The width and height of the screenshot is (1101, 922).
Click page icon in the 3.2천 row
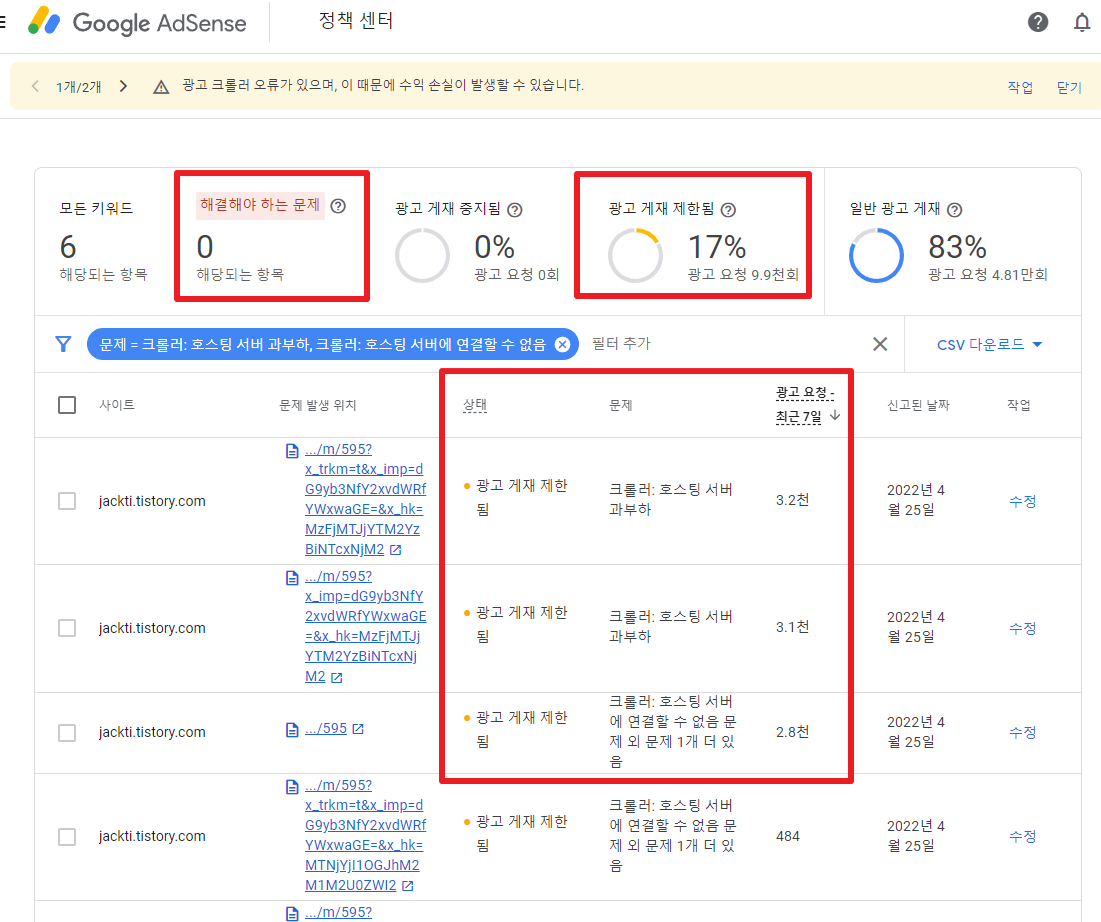pyautogui.click(x=292, y=451)
